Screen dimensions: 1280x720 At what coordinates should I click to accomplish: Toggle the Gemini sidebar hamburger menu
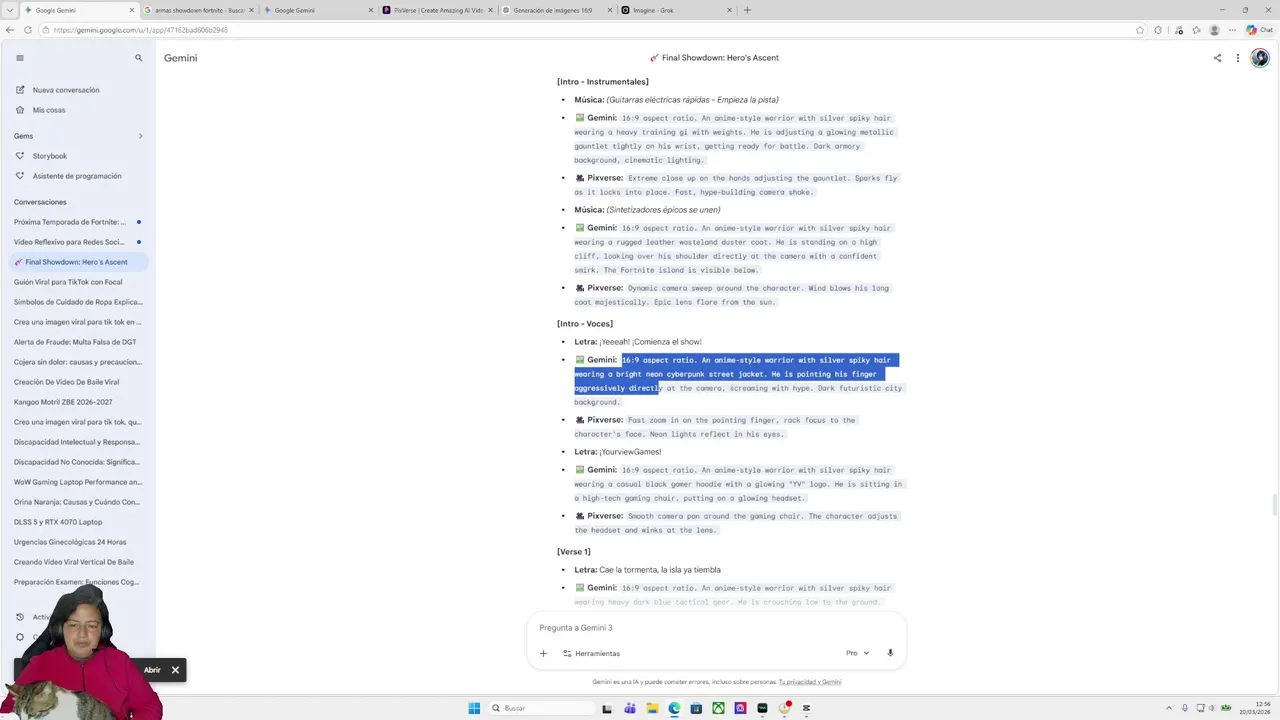(x=19, y=58)
